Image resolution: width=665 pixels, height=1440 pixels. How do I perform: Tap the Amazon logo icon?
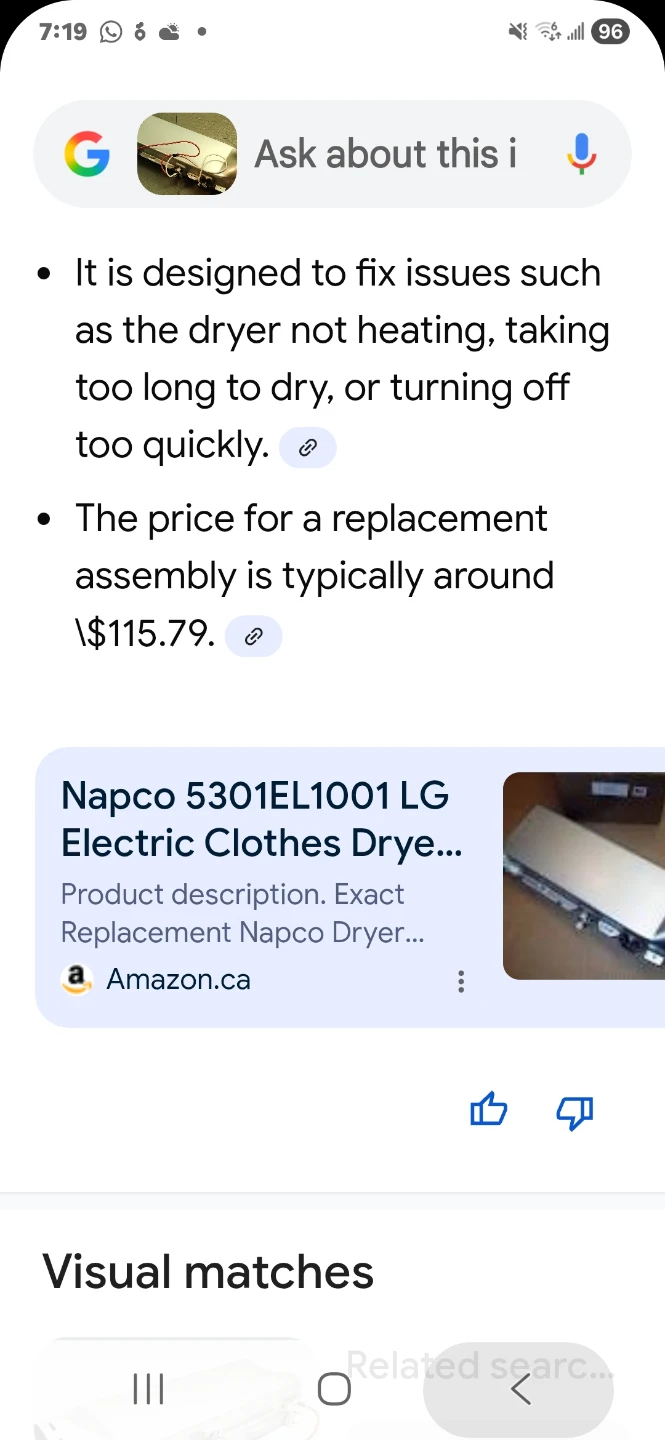(x=77, y=979)
